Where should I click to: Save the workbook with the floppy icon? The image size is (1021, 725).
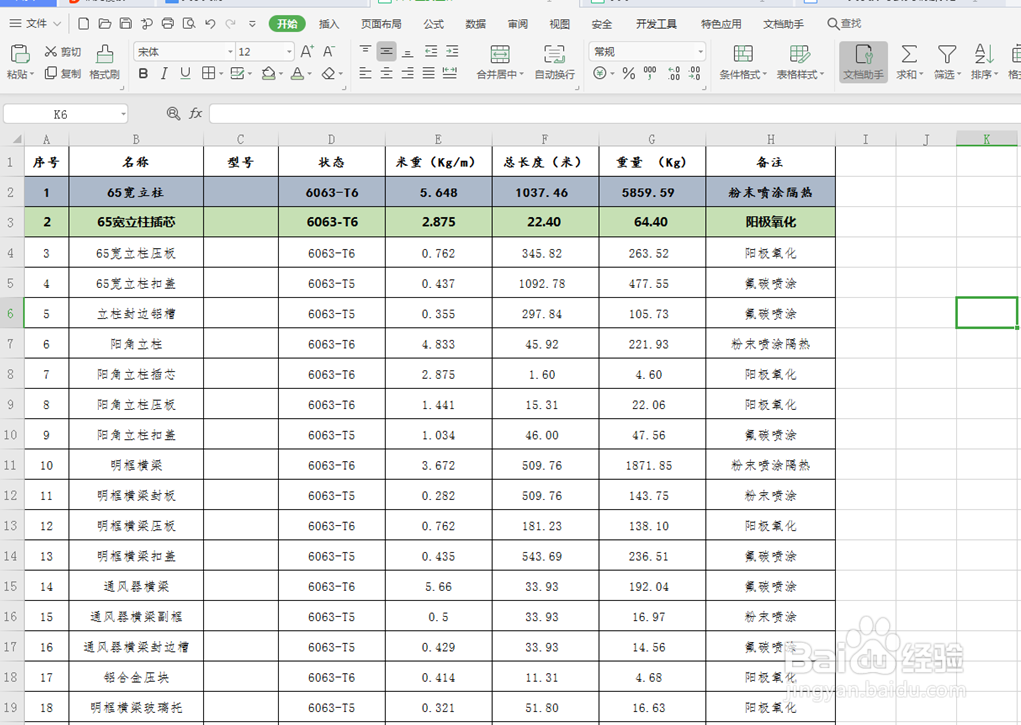(126, 24)
